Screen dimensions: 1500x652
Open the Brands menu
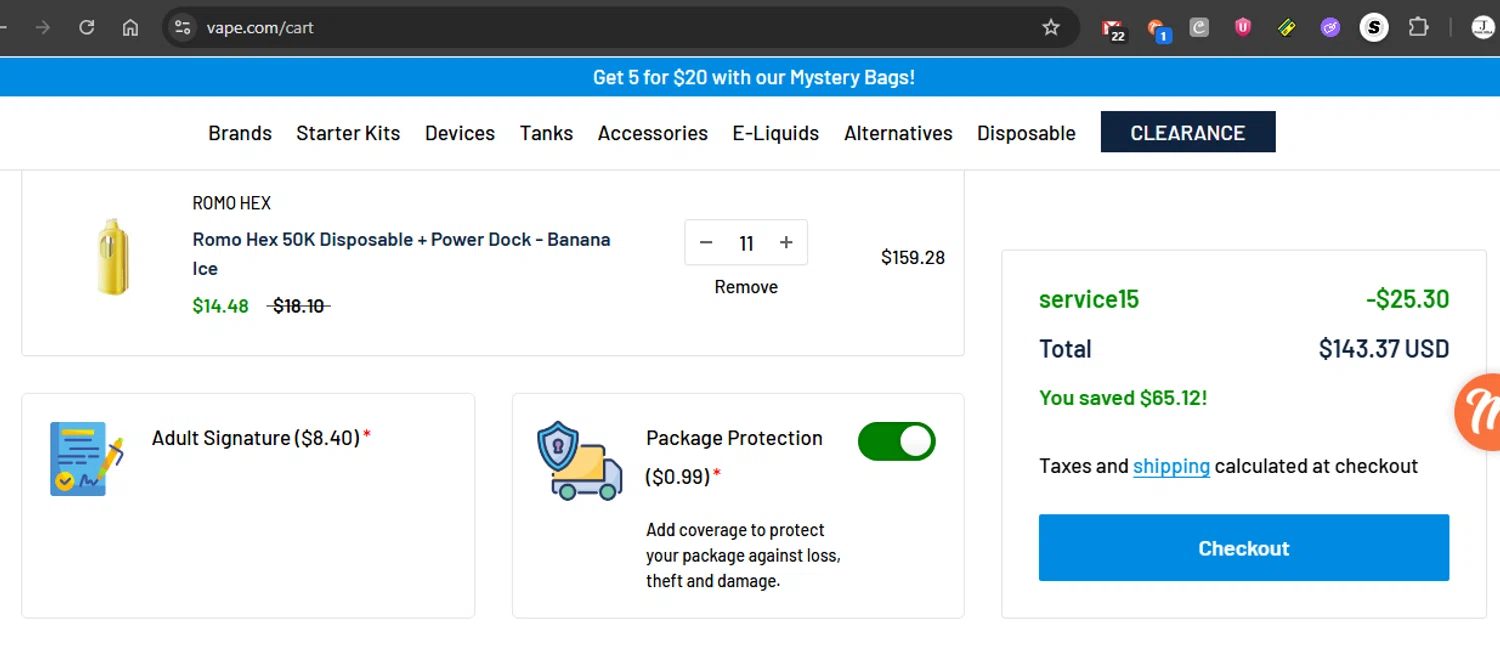pyautogui.click(x=240, y=133)
